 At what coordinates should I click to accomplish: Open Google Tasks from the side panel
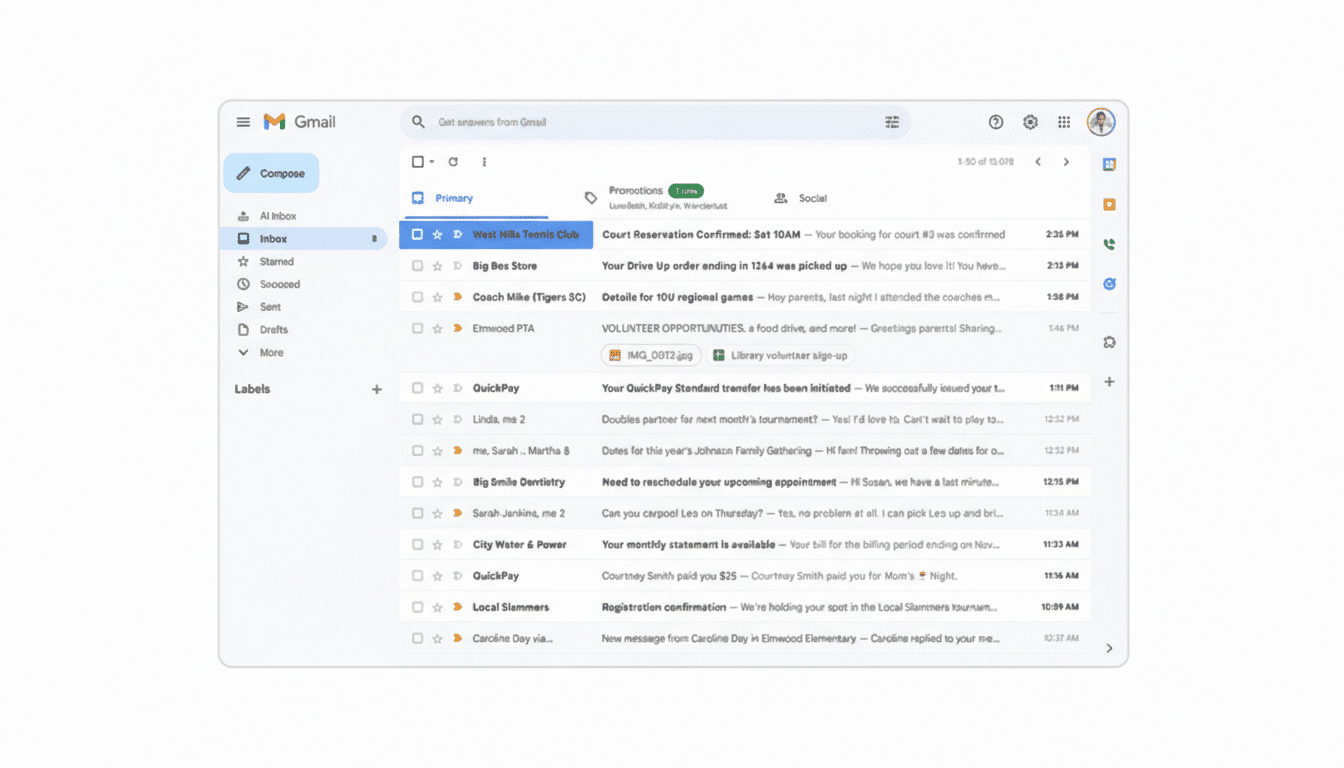point(1109,283)
